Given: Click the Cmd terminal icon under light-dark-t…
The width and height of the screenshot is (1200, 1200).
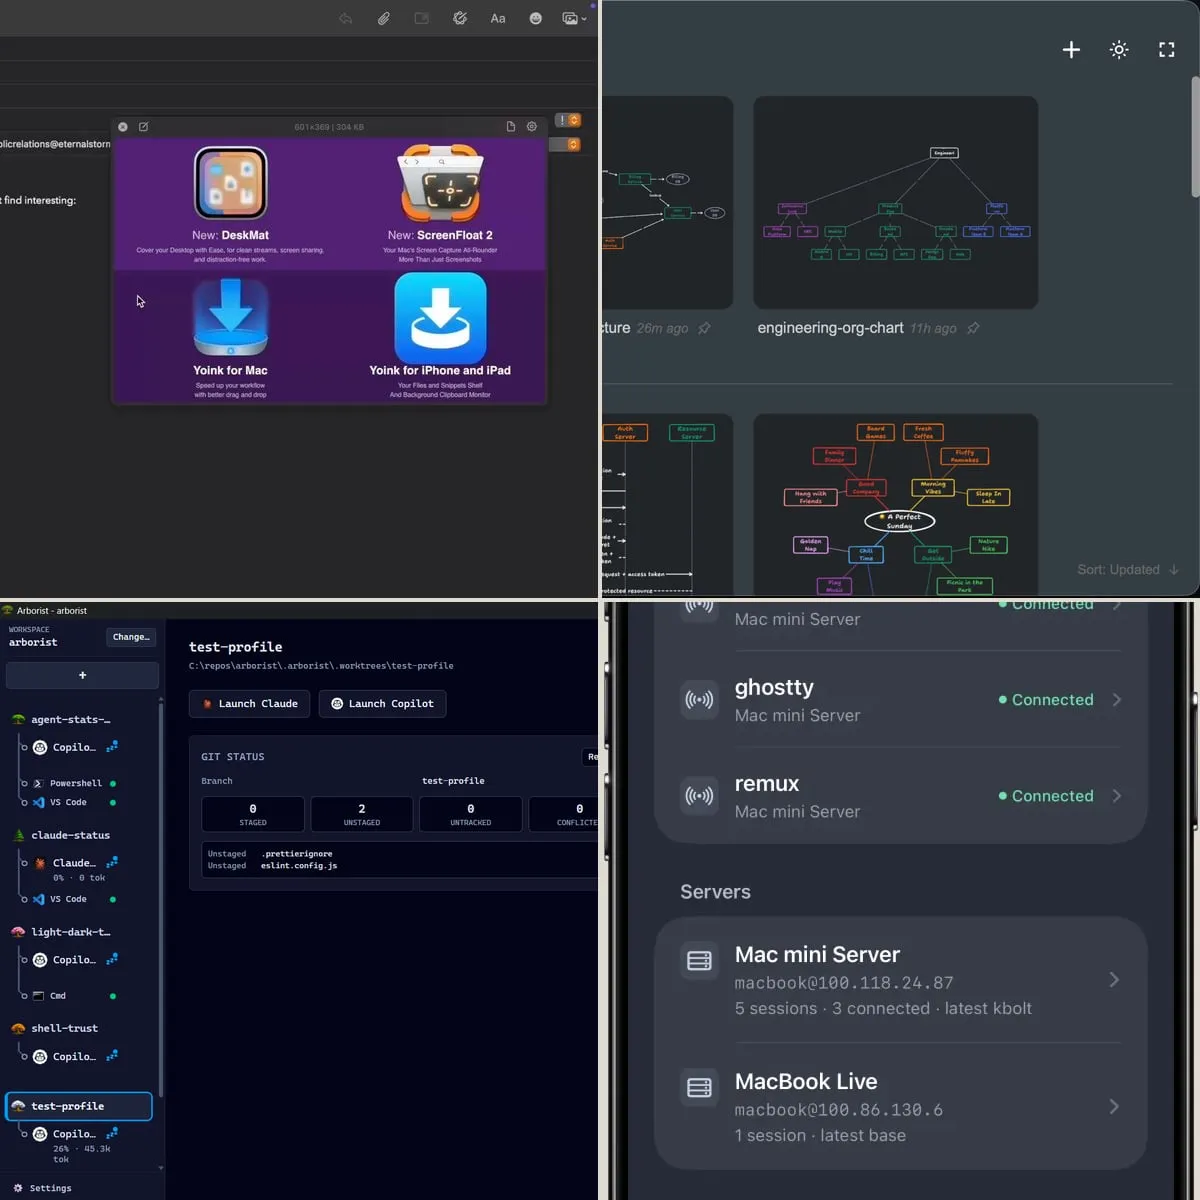Looking at the screenshot, I should [39, 996].
